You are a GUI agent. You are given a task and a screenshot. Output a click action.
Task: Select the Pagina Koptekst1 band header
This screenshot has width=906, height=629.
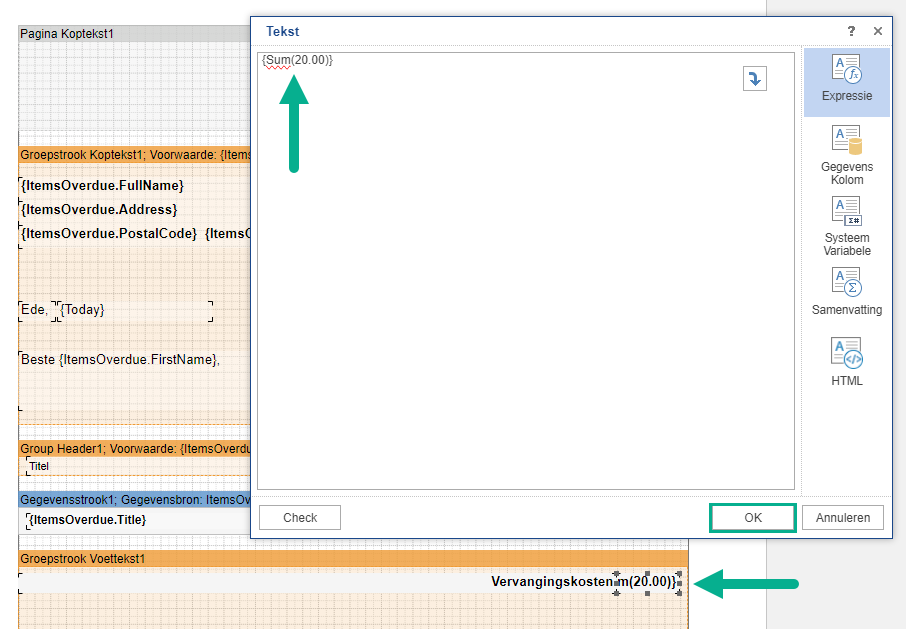[67, 34]
